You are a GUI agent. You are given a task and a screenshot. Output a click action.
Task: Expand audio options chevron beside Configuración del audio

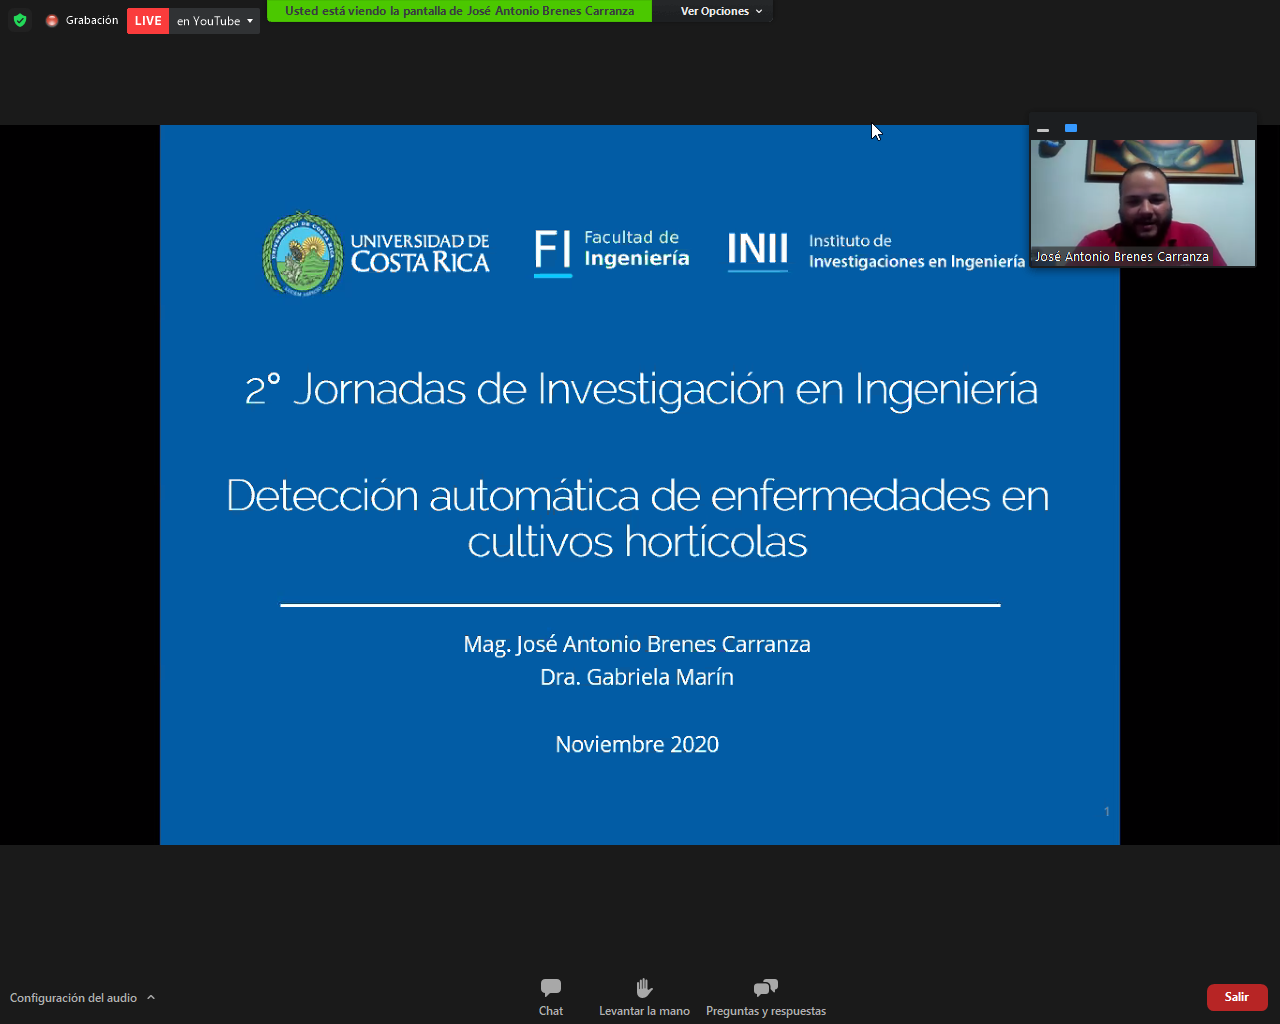[x=151, y=997]
